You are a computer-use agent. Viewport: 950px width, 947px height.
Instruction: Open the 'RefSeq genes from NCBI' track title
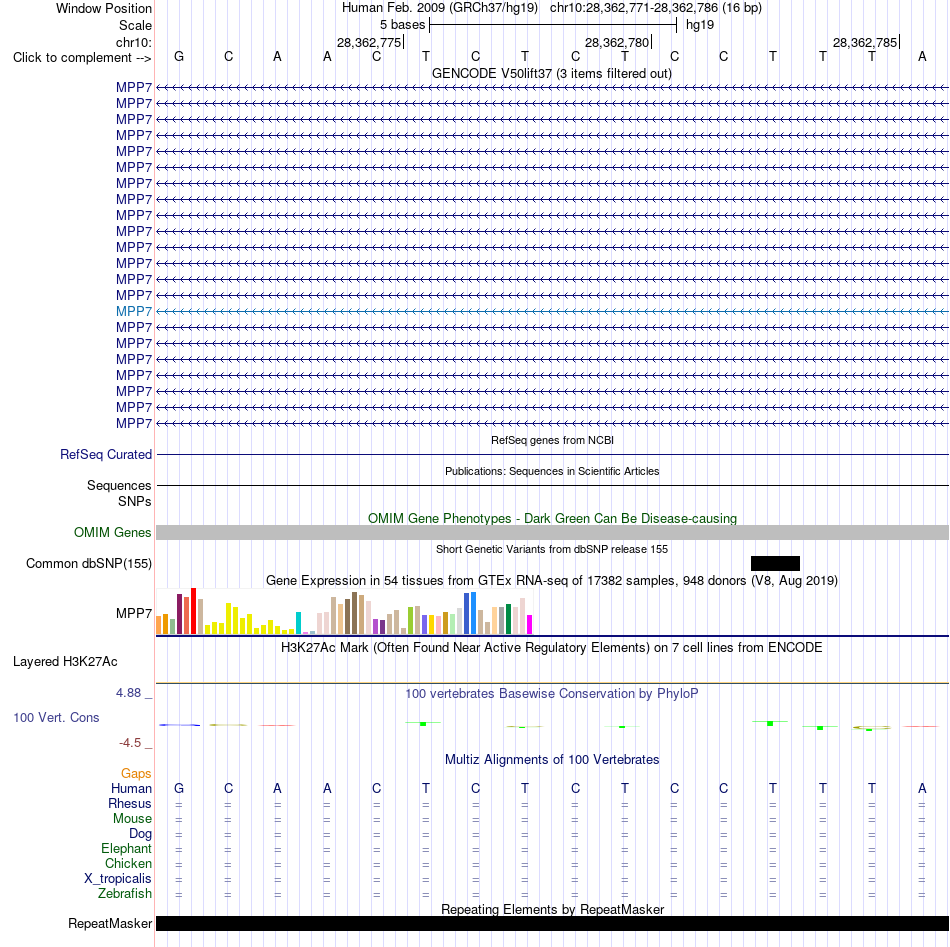click(x=552, y=440)
